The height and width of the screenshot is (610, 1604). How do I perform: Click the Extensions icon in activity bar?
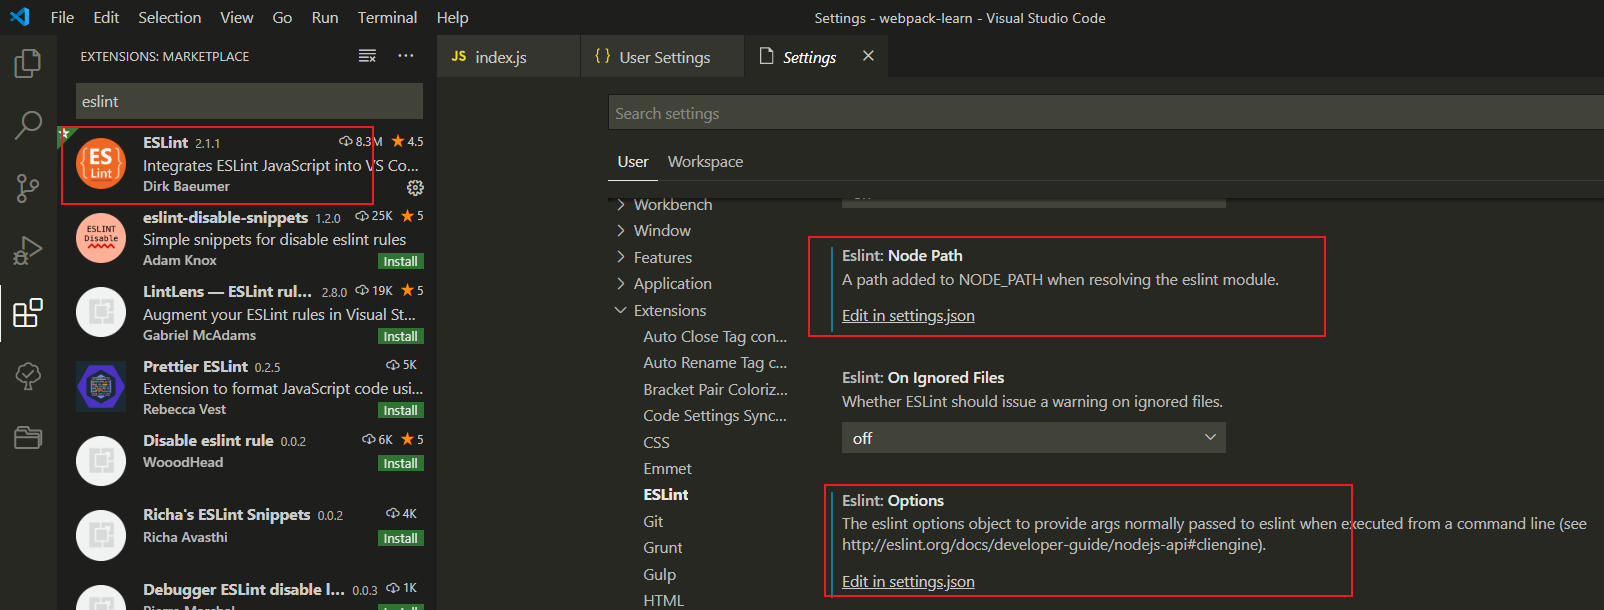pyautogui.click(x=28, y=313)
